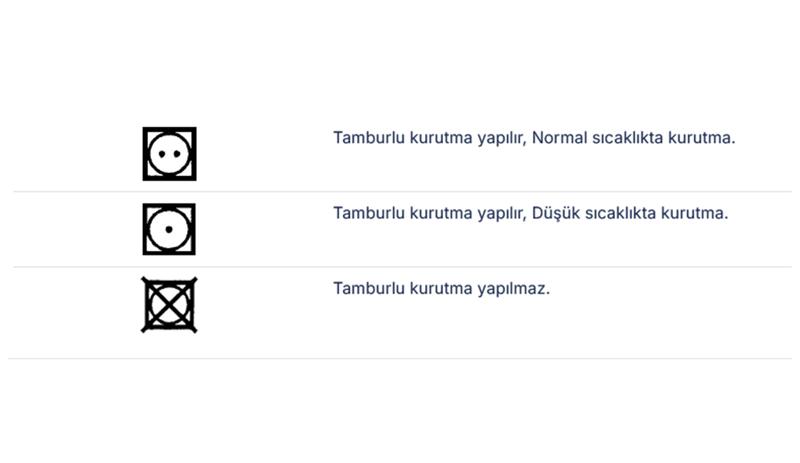Click the X crossing point of the no-dryer symbol
Image resolution: width=800 pixels, height=463 pixels.
[x=169, y=305]
